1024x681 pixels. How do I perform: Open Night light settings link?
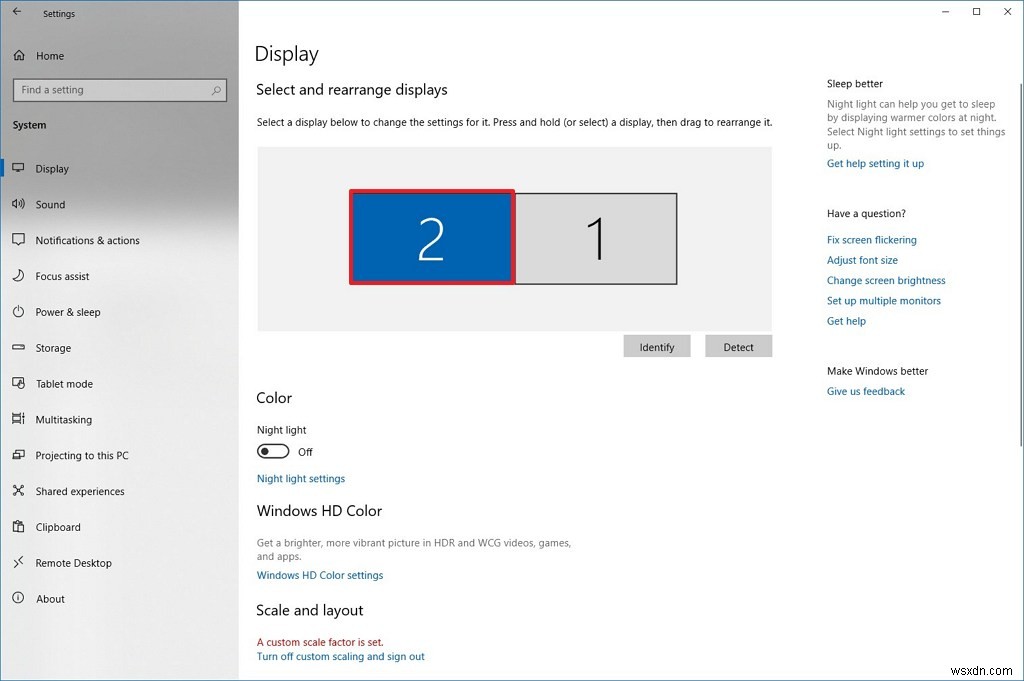(x=301, y=479)
